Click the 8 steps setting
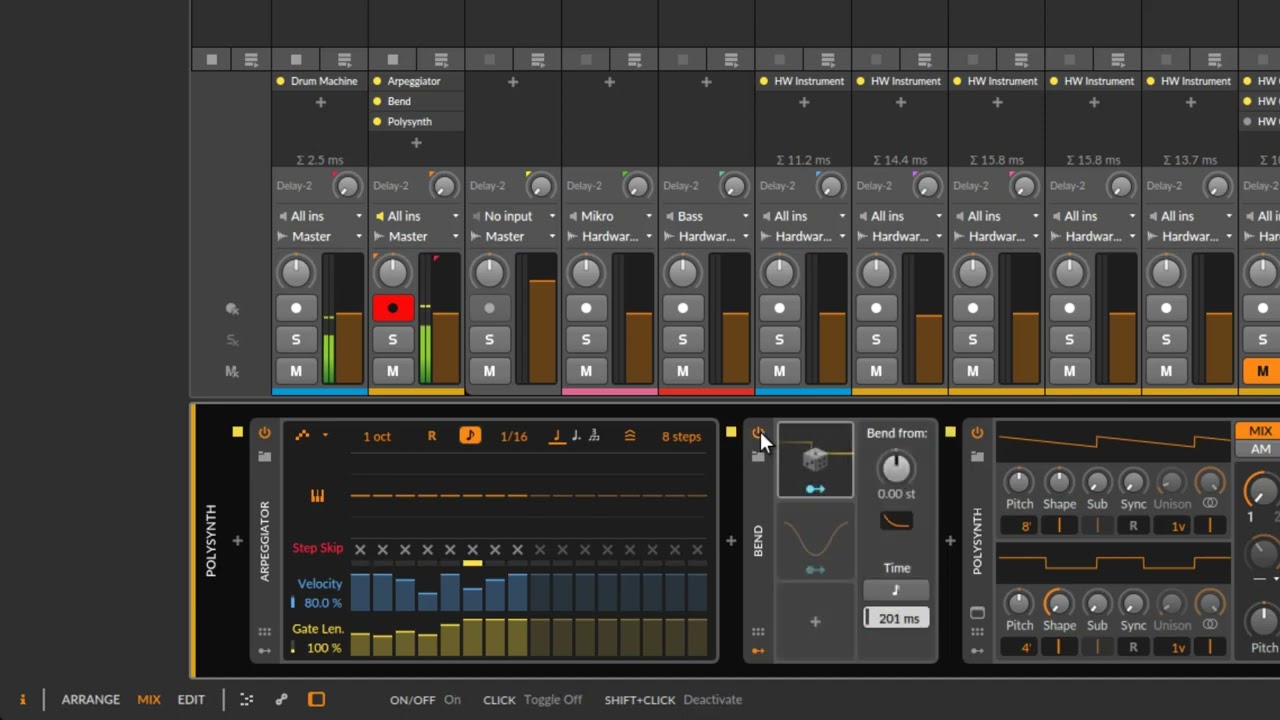This screenshot has width=1280, height=720. click(x=681, y=436)
